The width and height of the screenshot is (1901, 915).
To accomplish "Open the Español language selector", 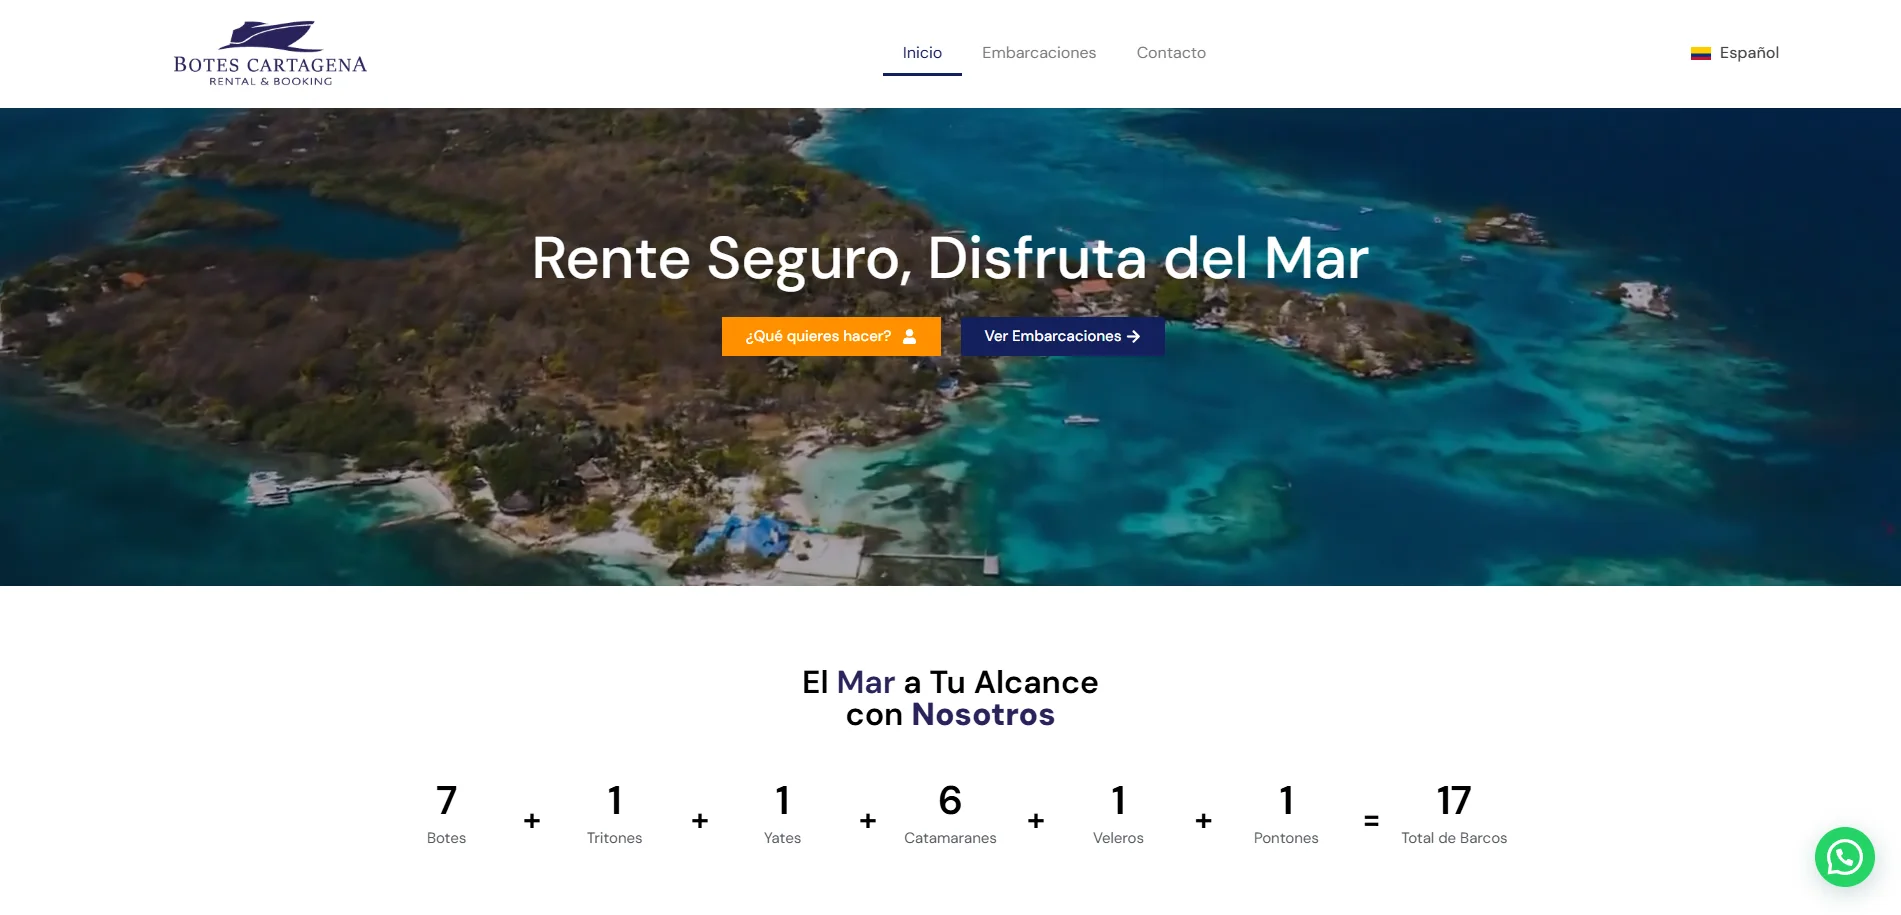I will [1735, 53].
